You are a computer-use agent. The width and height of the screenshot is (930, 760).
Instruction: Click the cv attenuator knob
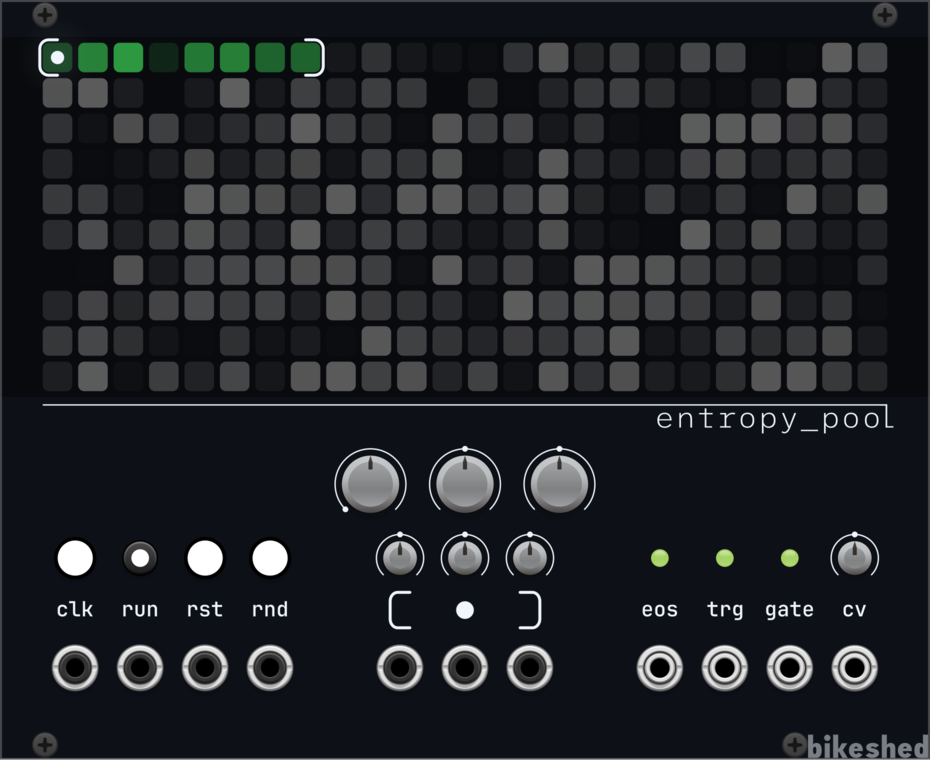(x=855, y=557)
